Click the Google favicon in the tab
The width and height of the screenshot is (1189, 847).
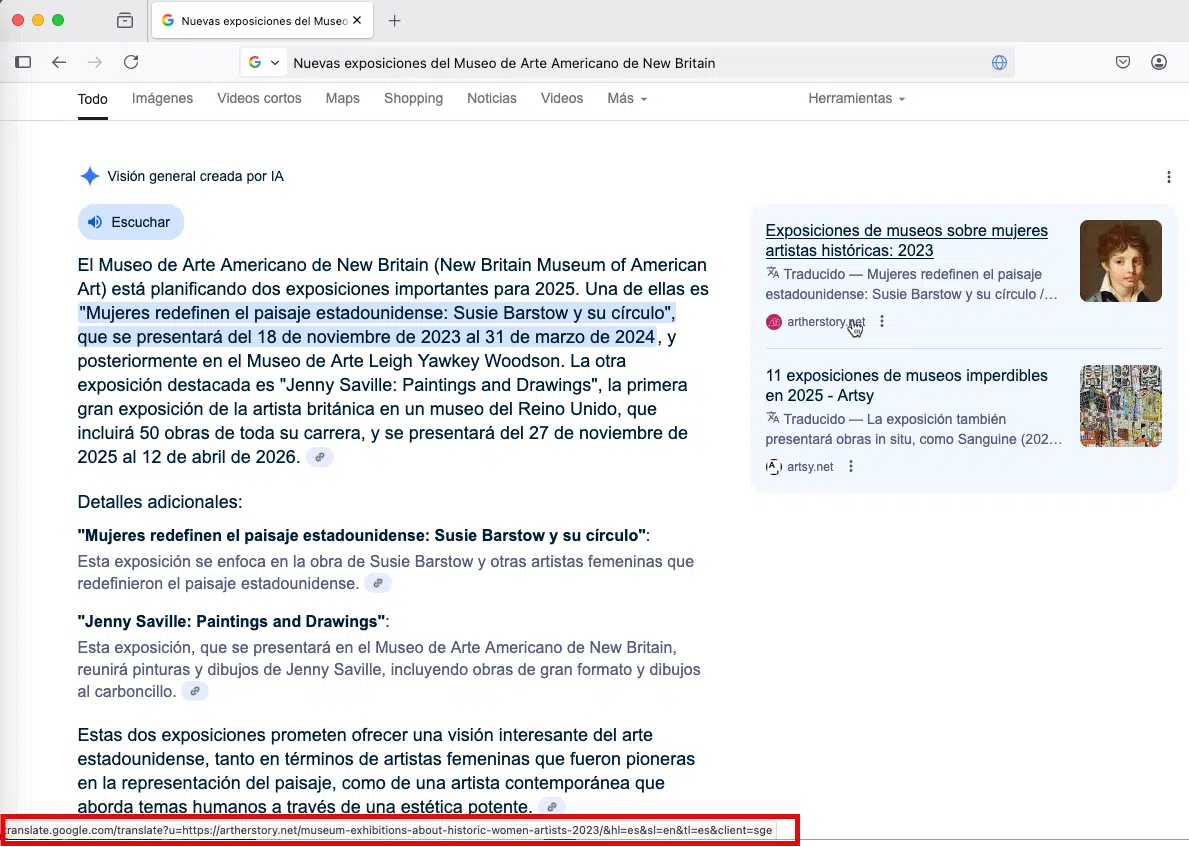click(x=168, y=20)
